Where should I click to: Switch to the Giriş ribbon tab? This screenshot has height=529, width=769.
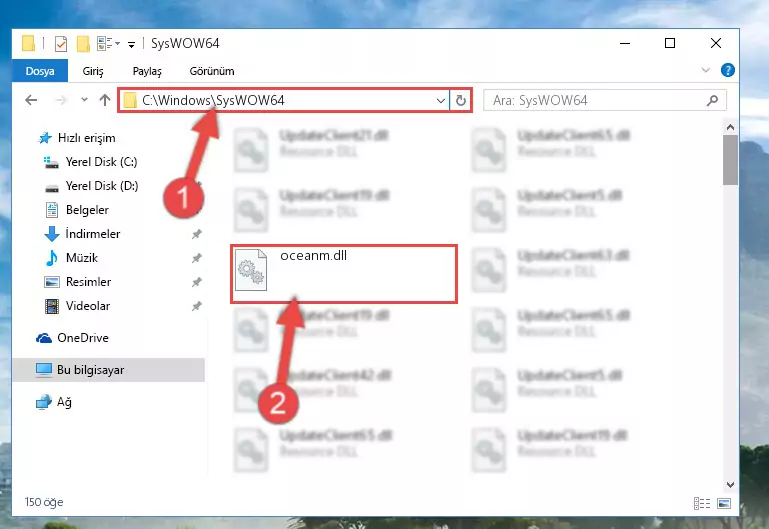click(93, 71)
